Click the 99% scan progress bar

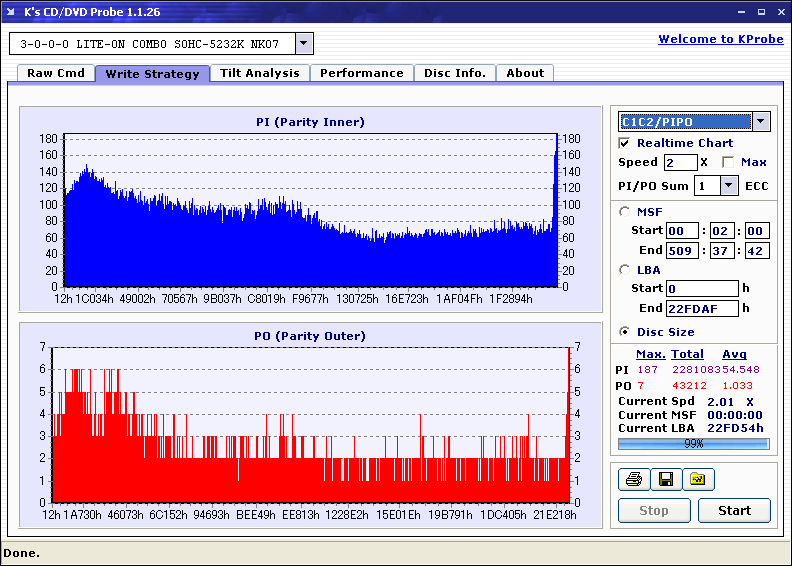coord(693,443)
